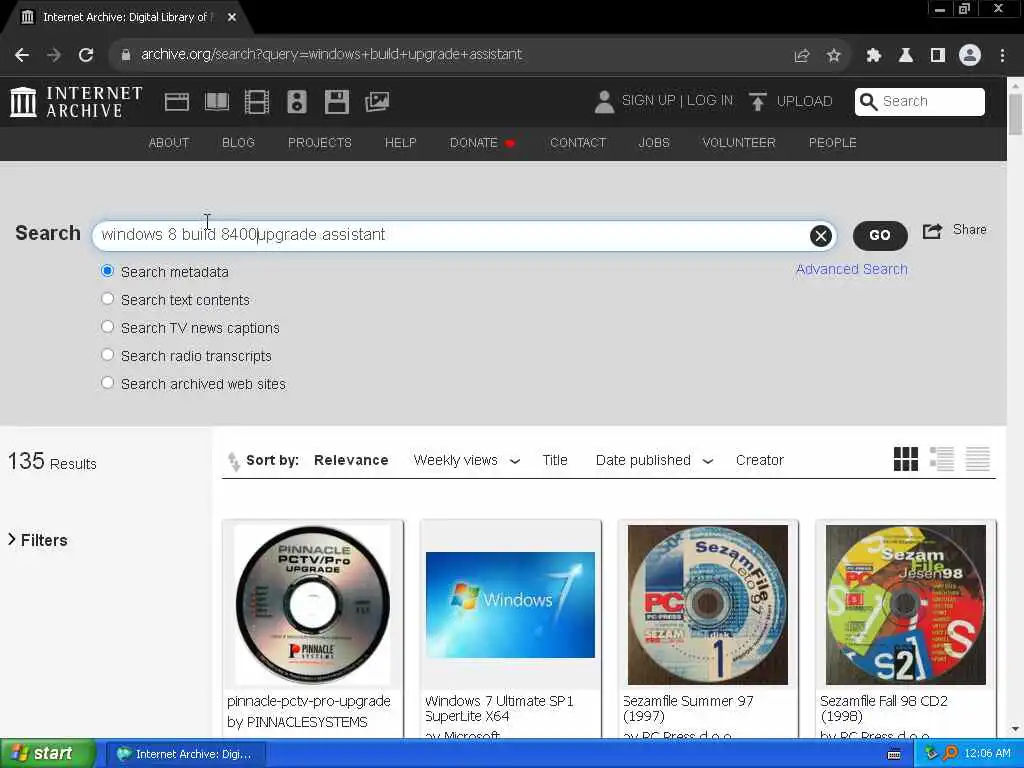Open the PROJECTS menu item
The width and height of the screenshot is (1024, 768).
pos(320,143)
